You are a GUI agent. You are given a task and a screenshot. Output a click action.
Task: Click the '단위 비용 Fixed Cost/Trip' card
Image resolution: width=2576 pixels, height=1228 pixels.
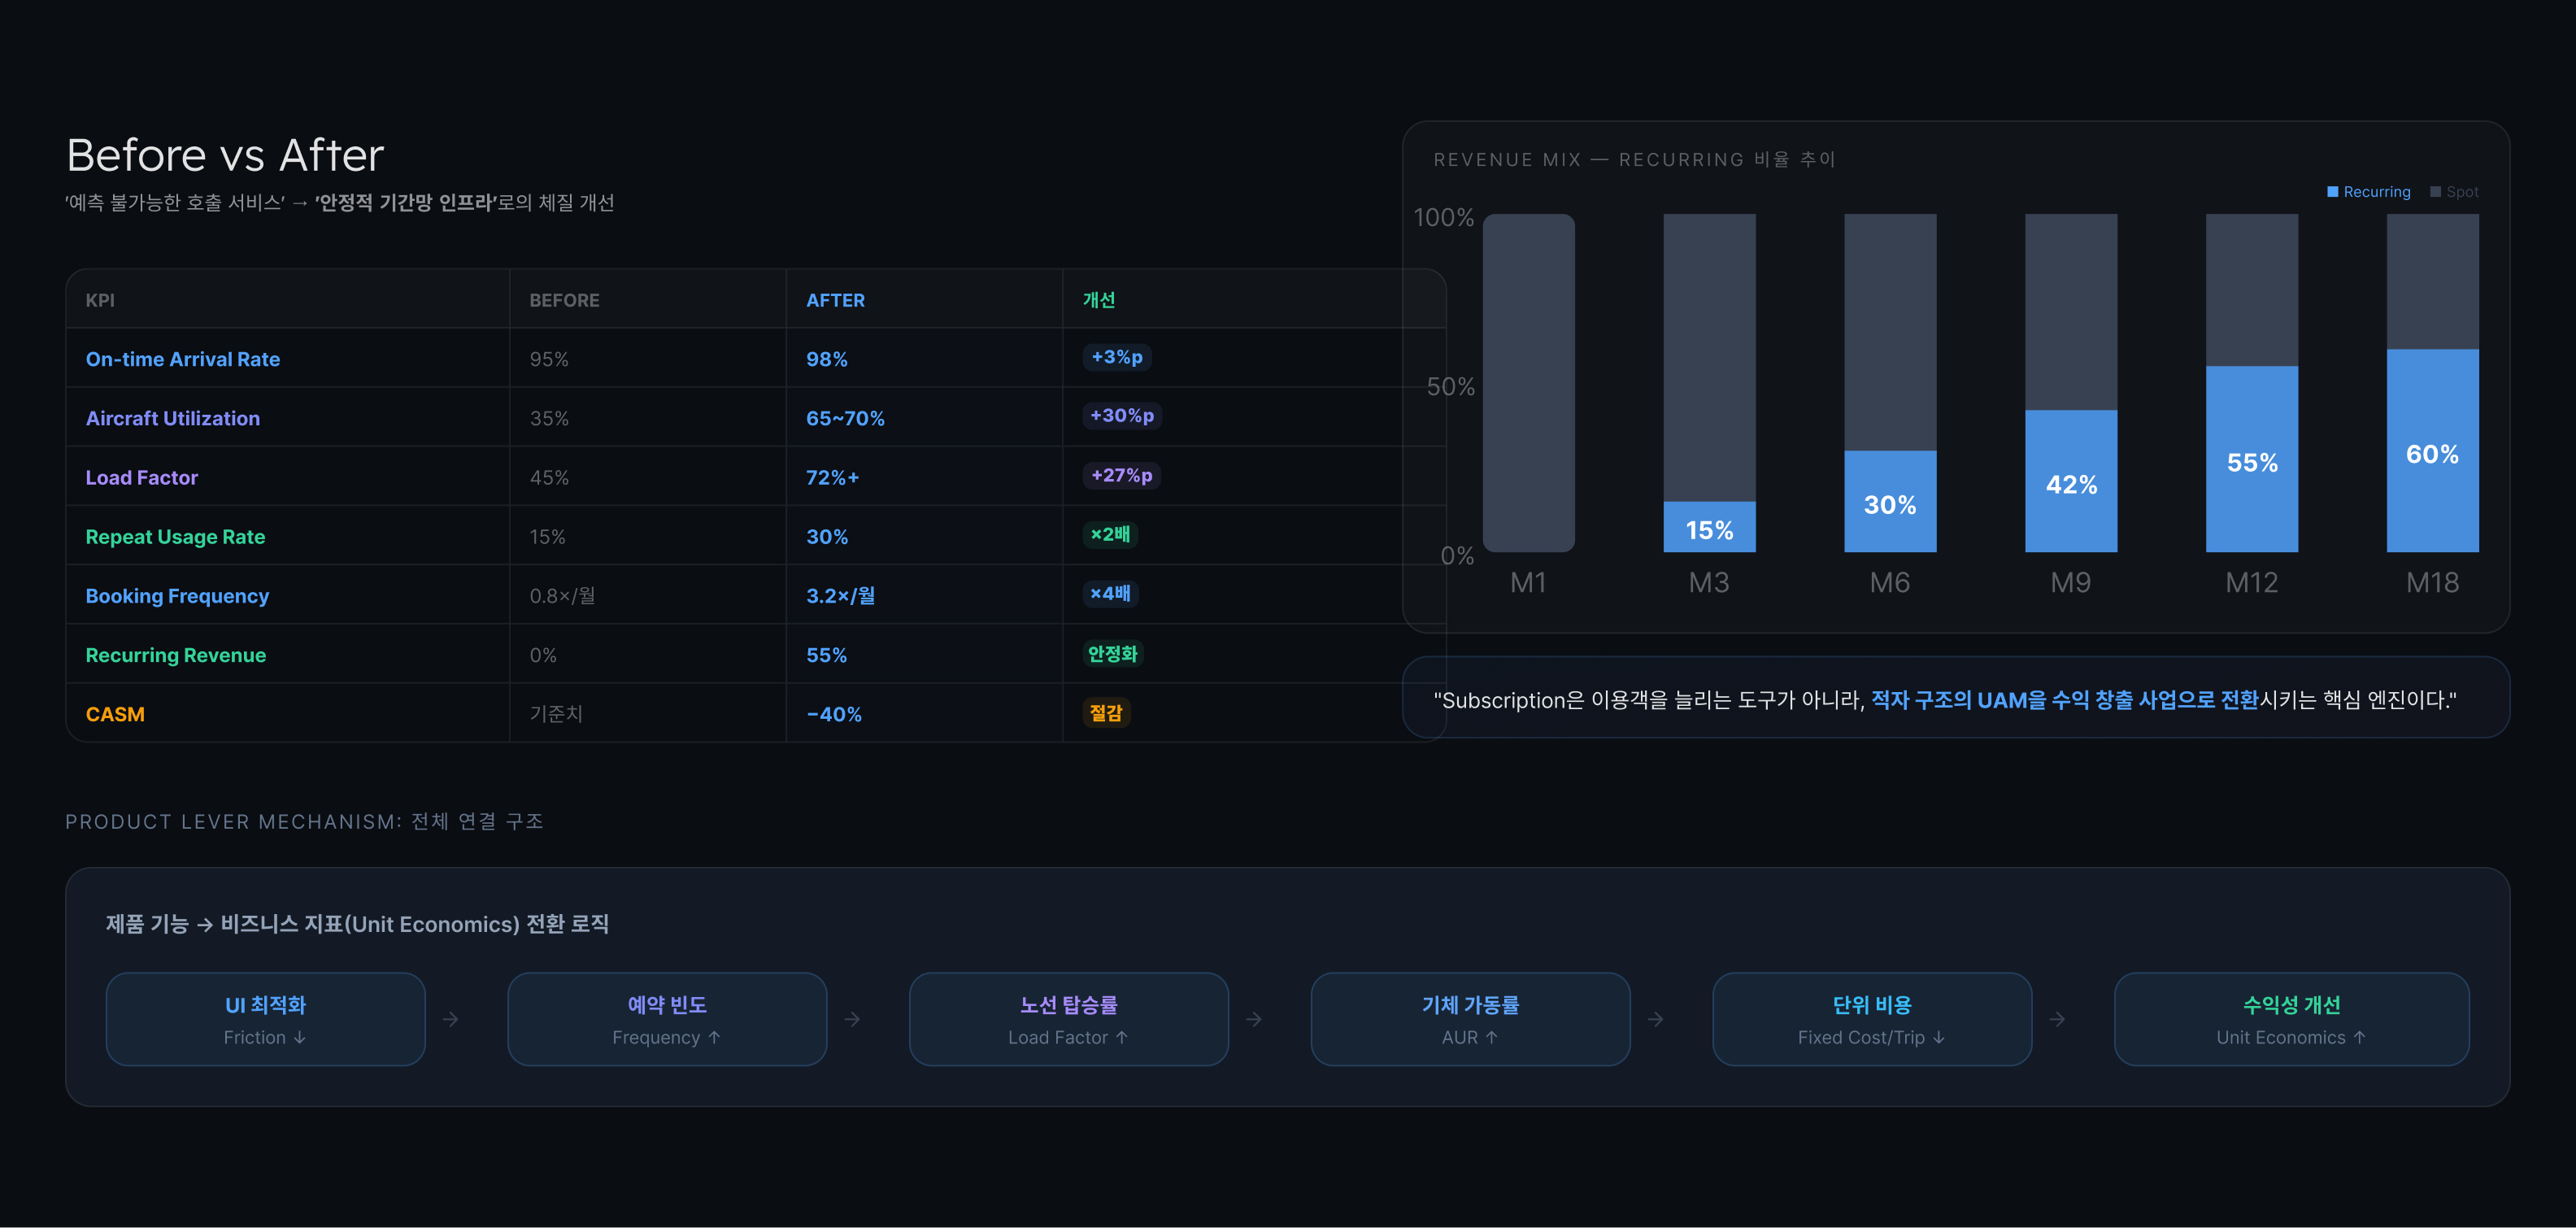(1871, 1018)
